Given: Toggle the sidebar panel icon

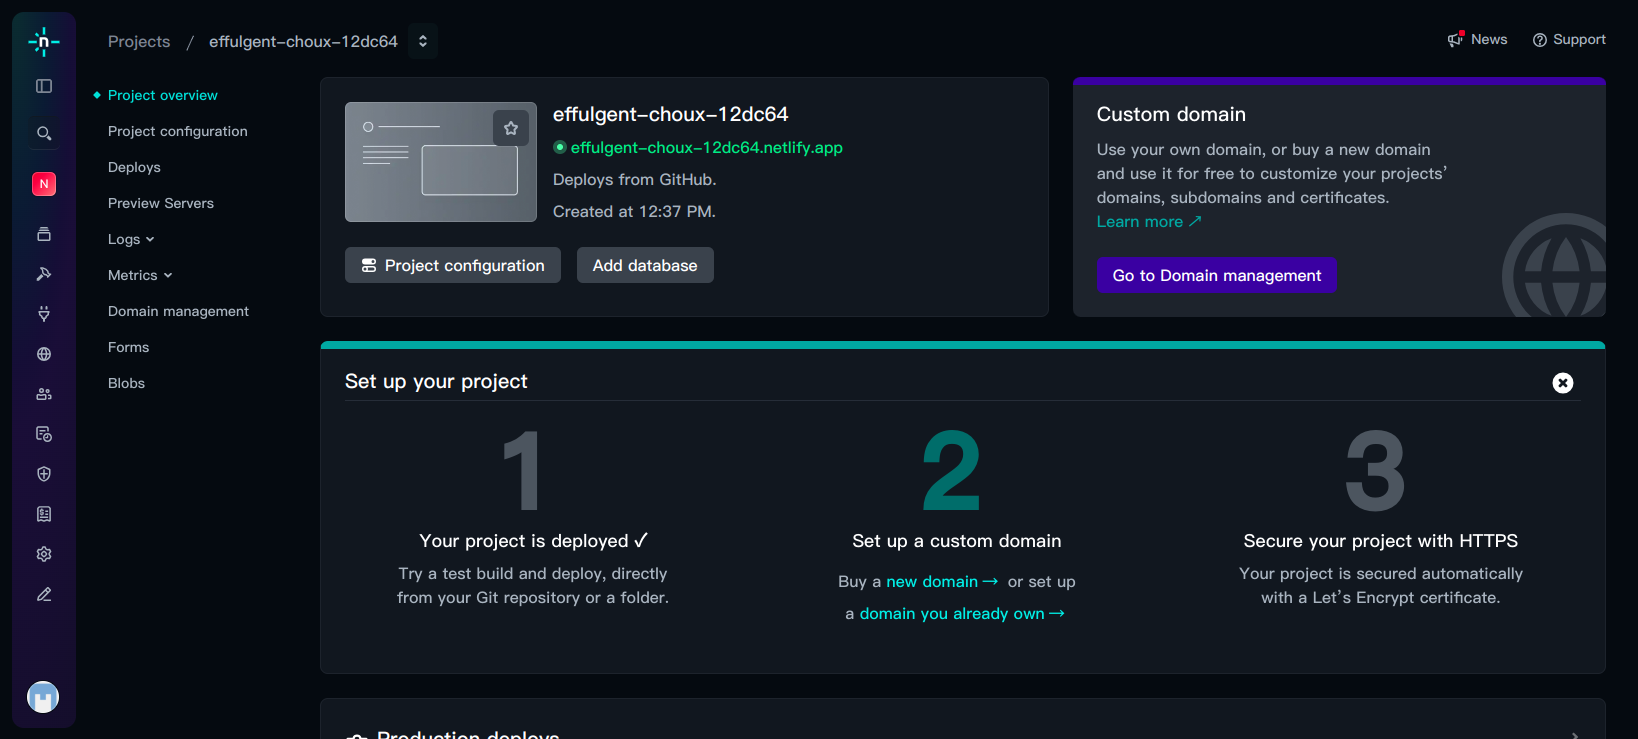Looking at the screenshot, I should (x=44, y=86).
